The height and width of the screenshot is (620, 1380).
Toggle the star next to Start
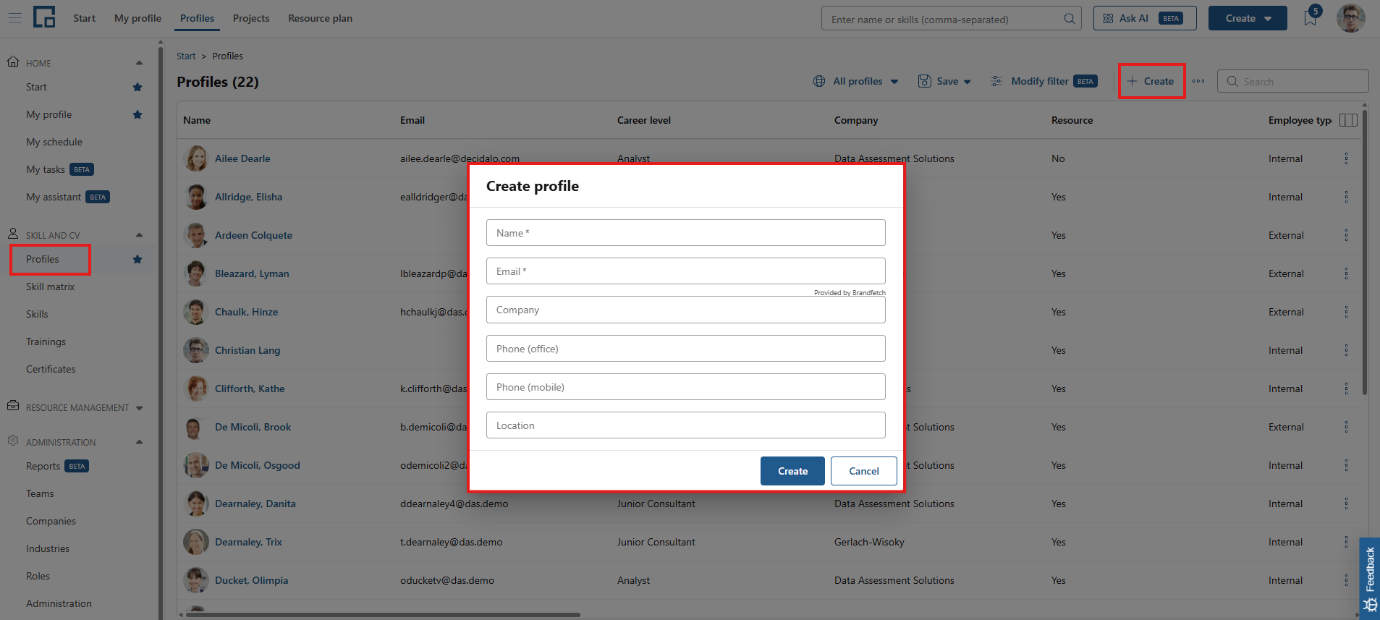tap(138, 87)
